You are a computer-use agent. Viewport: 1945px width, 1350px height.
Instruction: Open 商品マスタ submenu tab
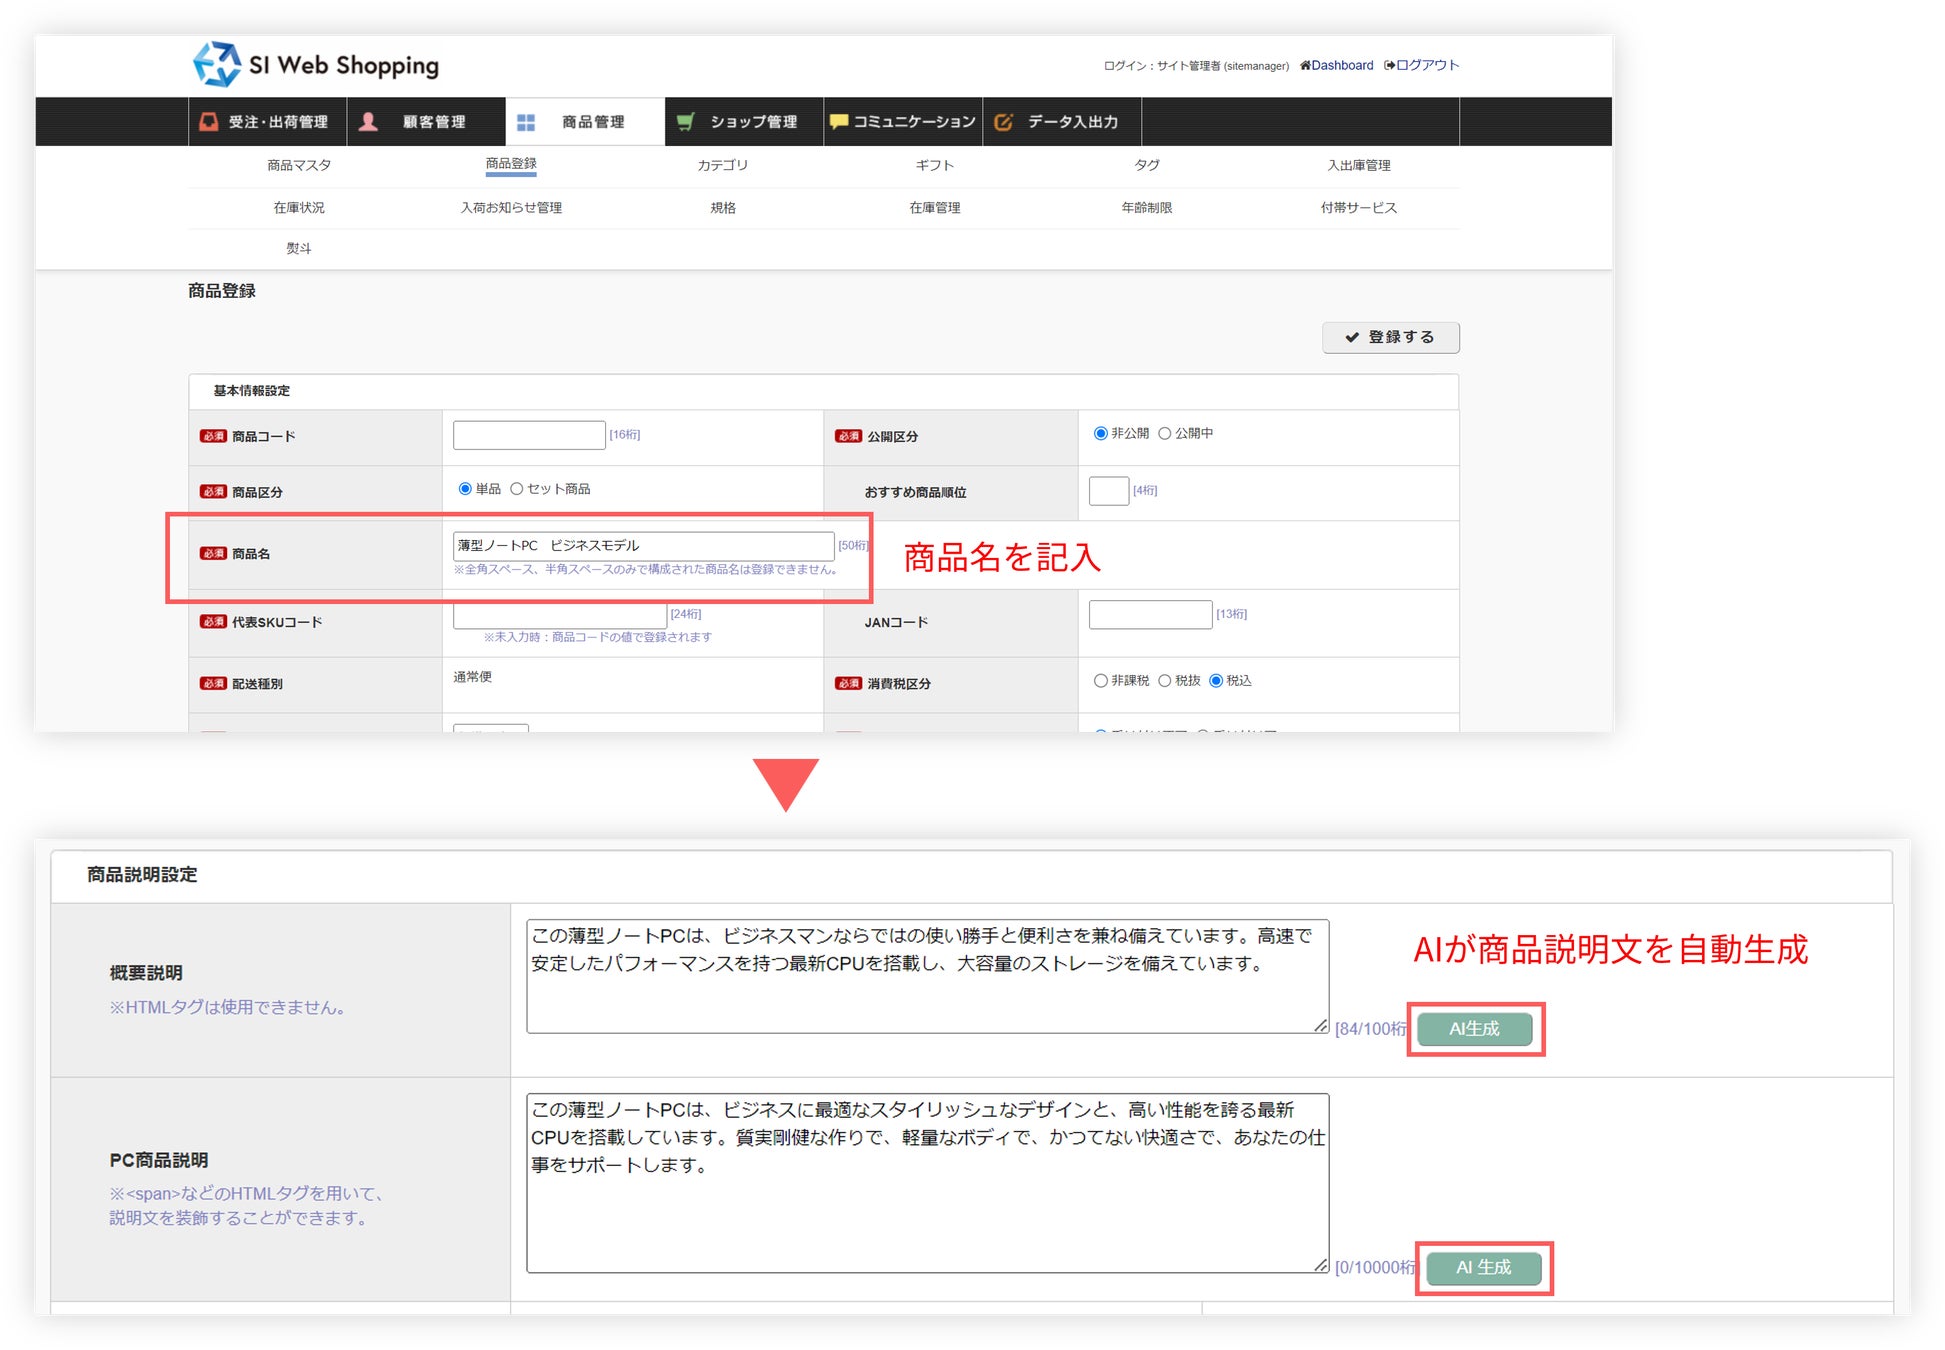[x=299, y=165]
